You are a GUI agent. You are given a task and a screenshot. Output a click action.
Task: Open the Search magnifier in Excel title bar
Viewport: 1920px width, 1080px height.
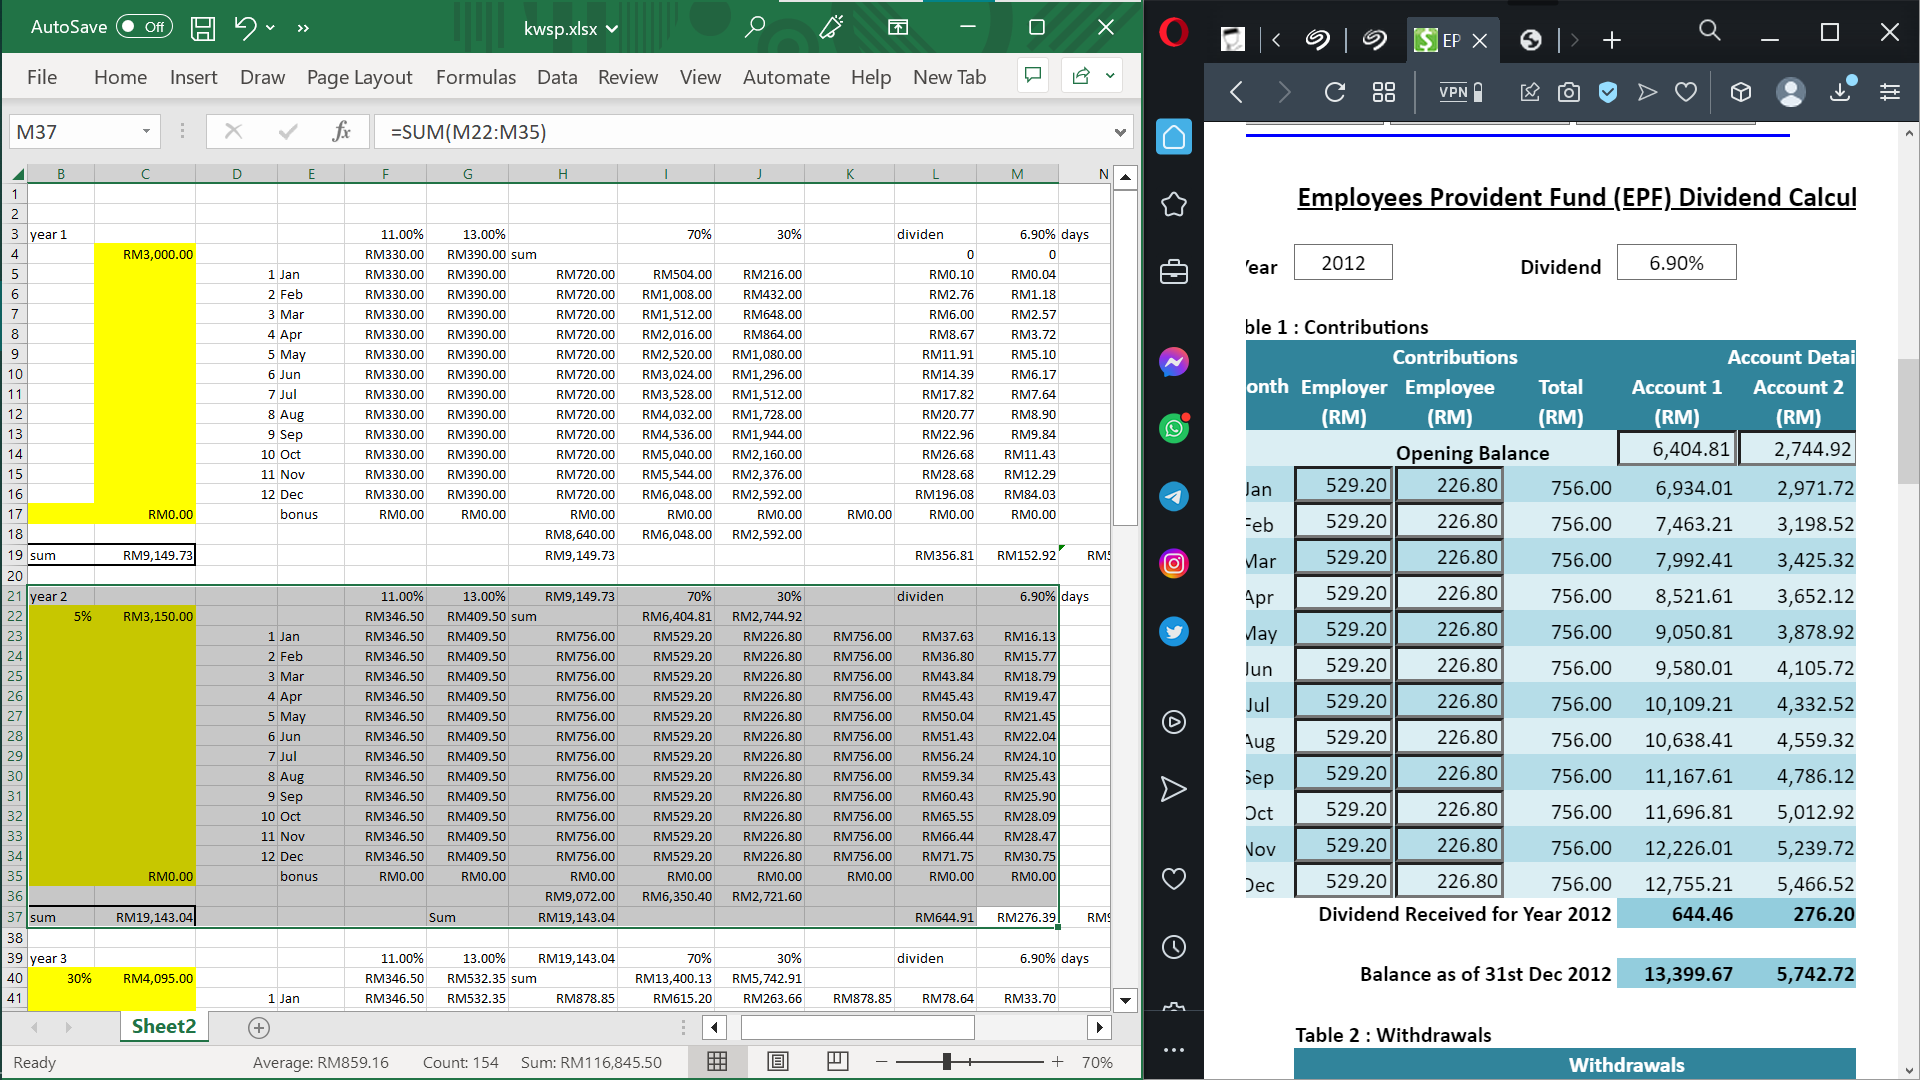(755, 27)
